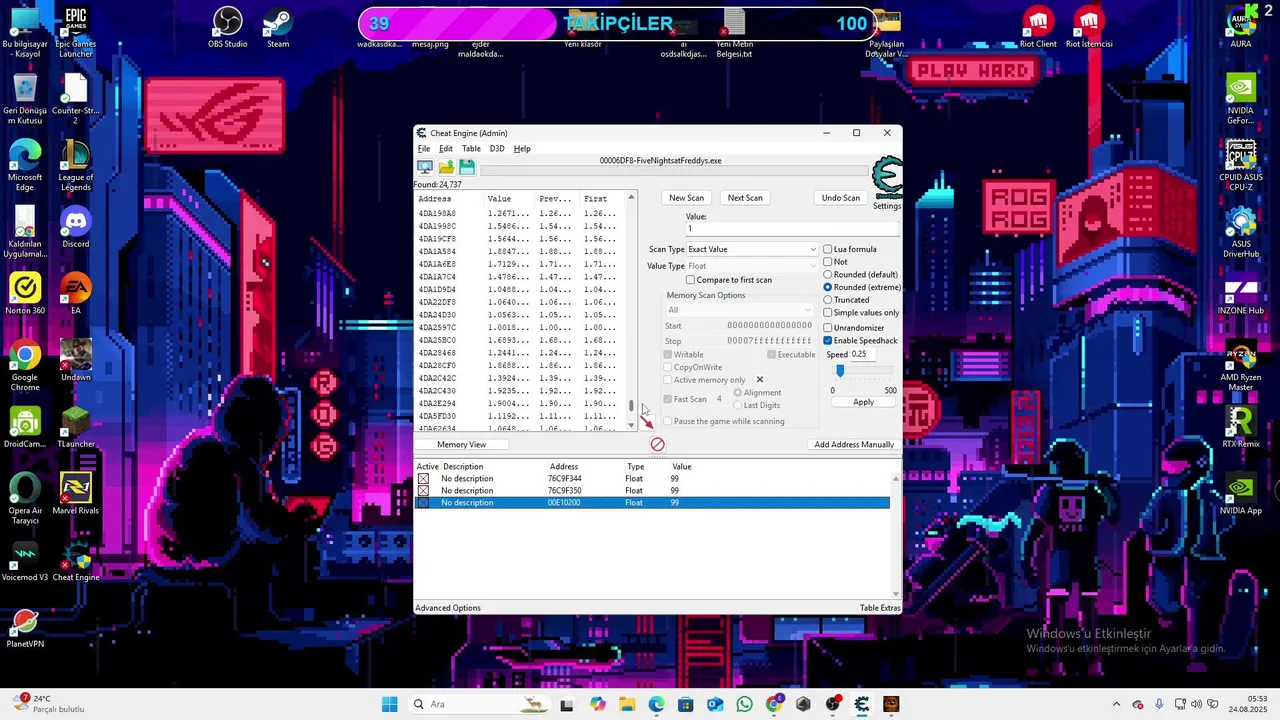This screenshot has height=720, width=1280.
Task: Open the D3D menu
Action: coord(497,149)
